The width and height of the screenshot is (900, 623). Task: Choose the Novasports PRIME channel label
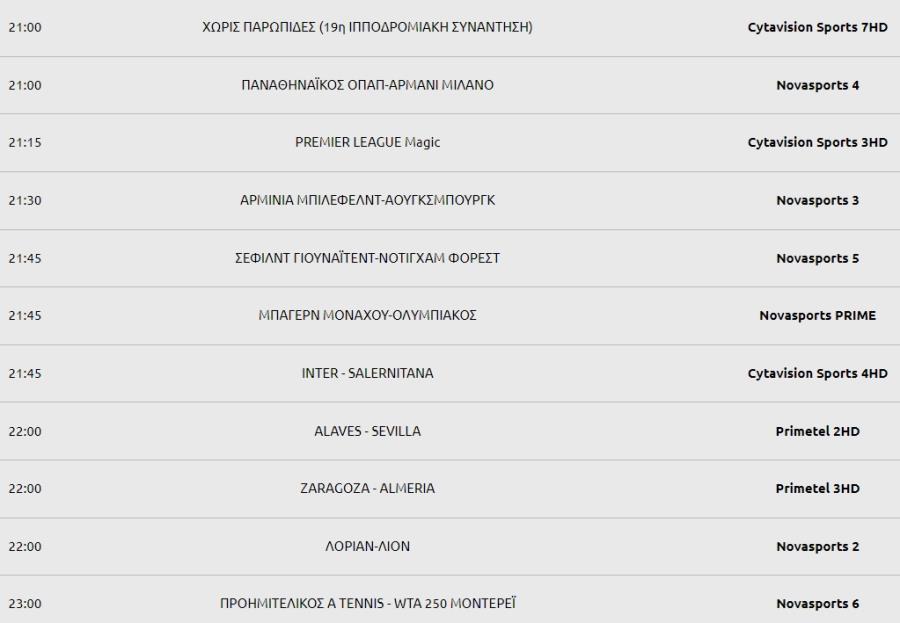tap(817, 315)
